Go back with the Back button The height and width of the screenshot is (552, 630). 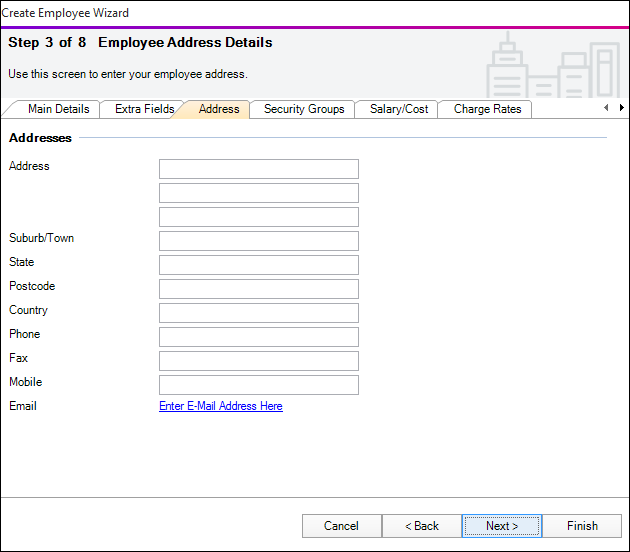(421, 526)
